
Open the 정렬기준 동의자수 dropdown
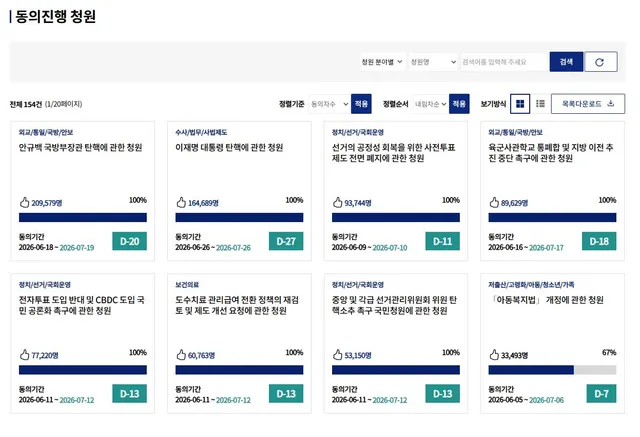point(329,104)
